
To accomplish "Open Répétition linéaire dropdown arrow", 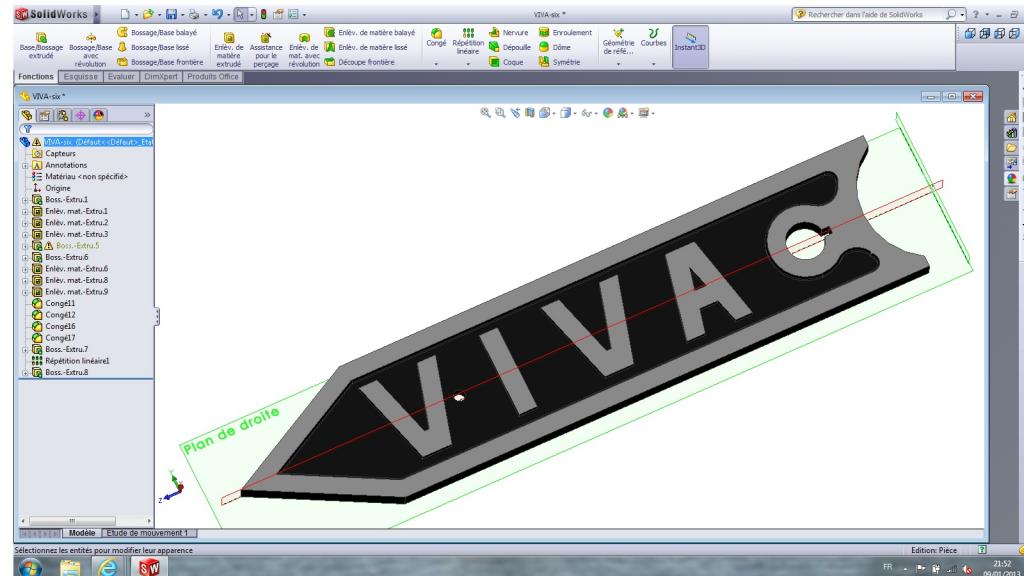I will [x=468, y=64].
